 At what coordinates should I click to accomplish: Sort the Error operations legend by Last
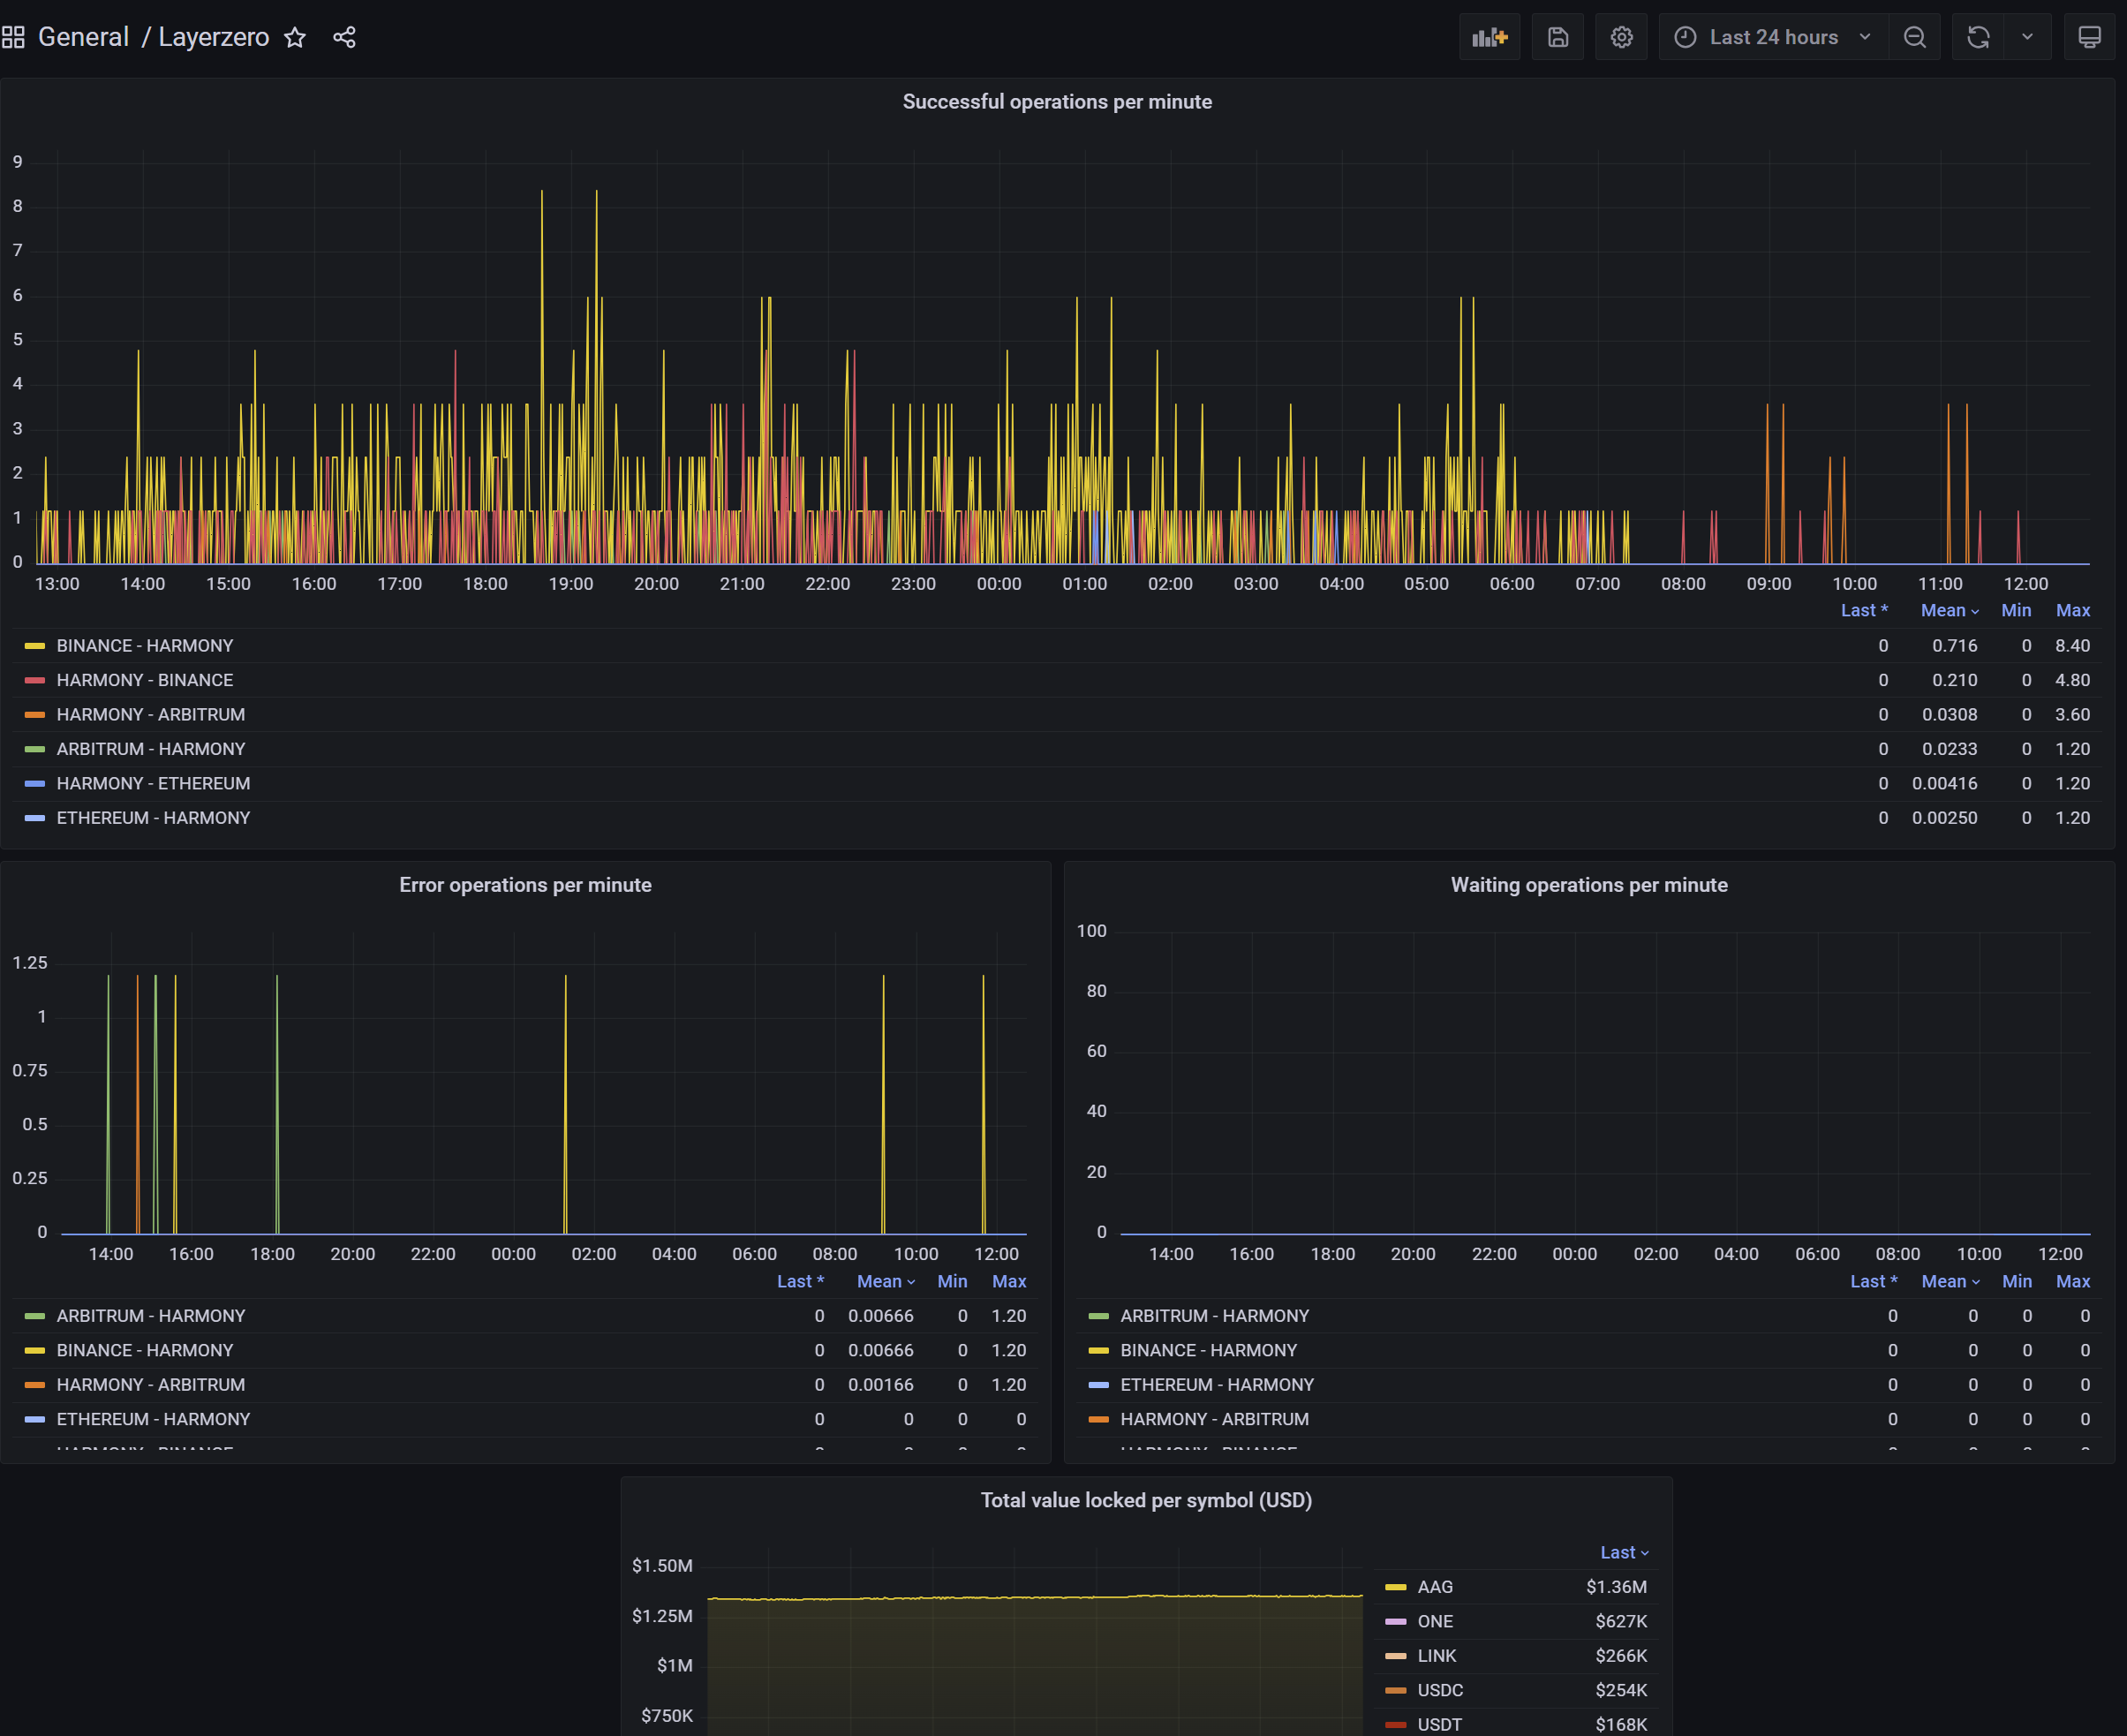(798, 1281)
